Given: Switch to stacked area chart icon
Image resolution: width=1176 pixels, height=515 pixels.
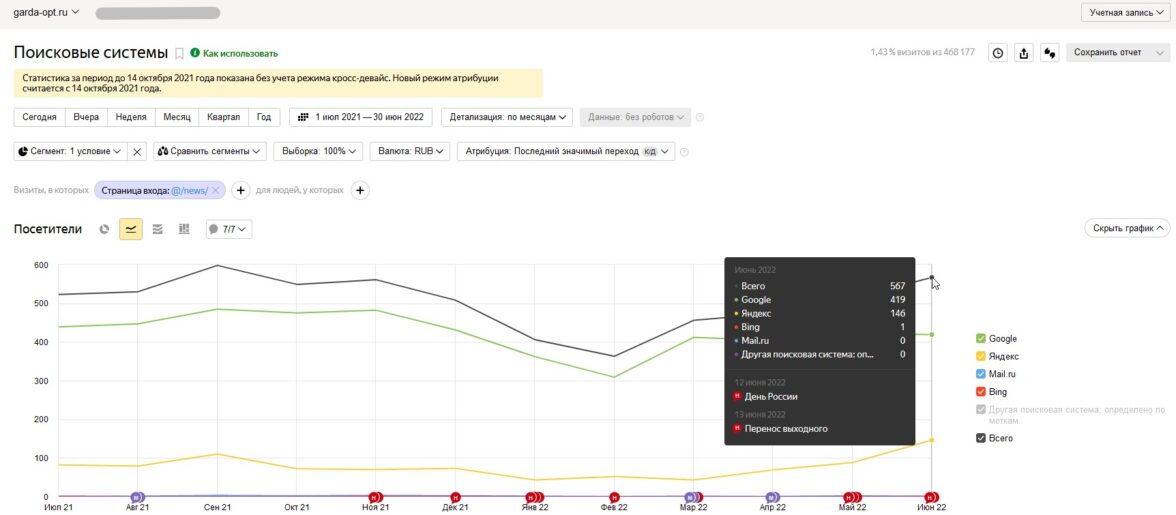Looking at the screenshot, I should point(157,229).
